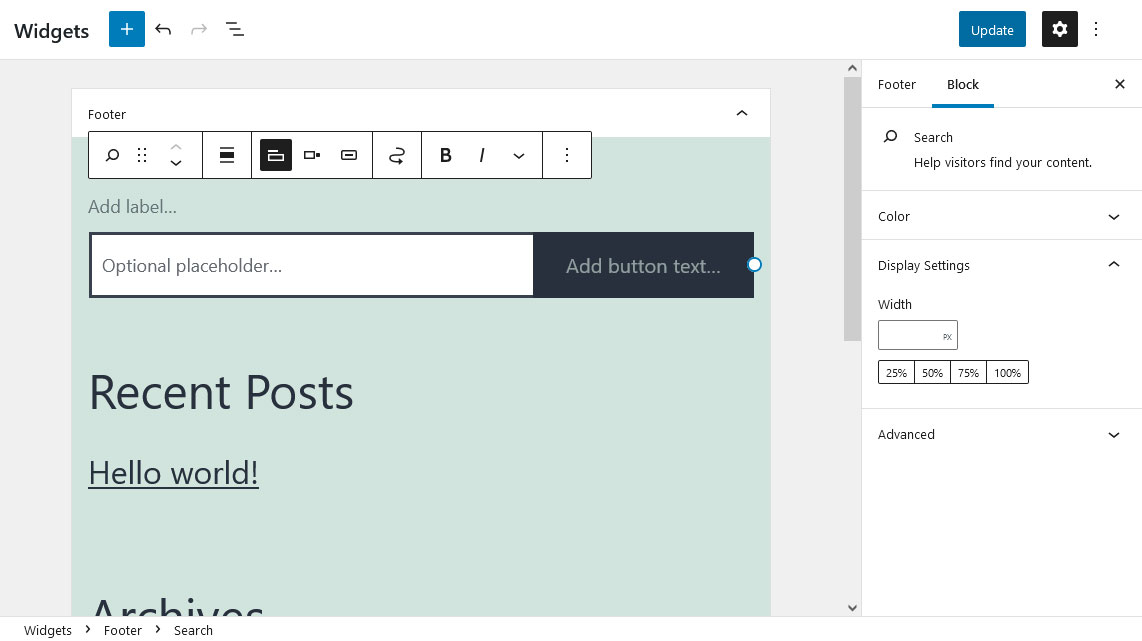This screenshot has height=641, width=1142.
Task: Click inside the Width pixel field
Action: tap(910, 334)
